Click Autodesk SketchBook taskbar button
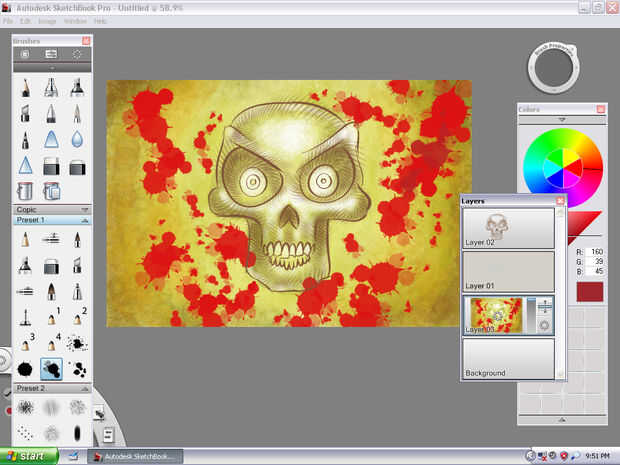The height and width of the screenshot is (465, 620). tap(135, 457)
